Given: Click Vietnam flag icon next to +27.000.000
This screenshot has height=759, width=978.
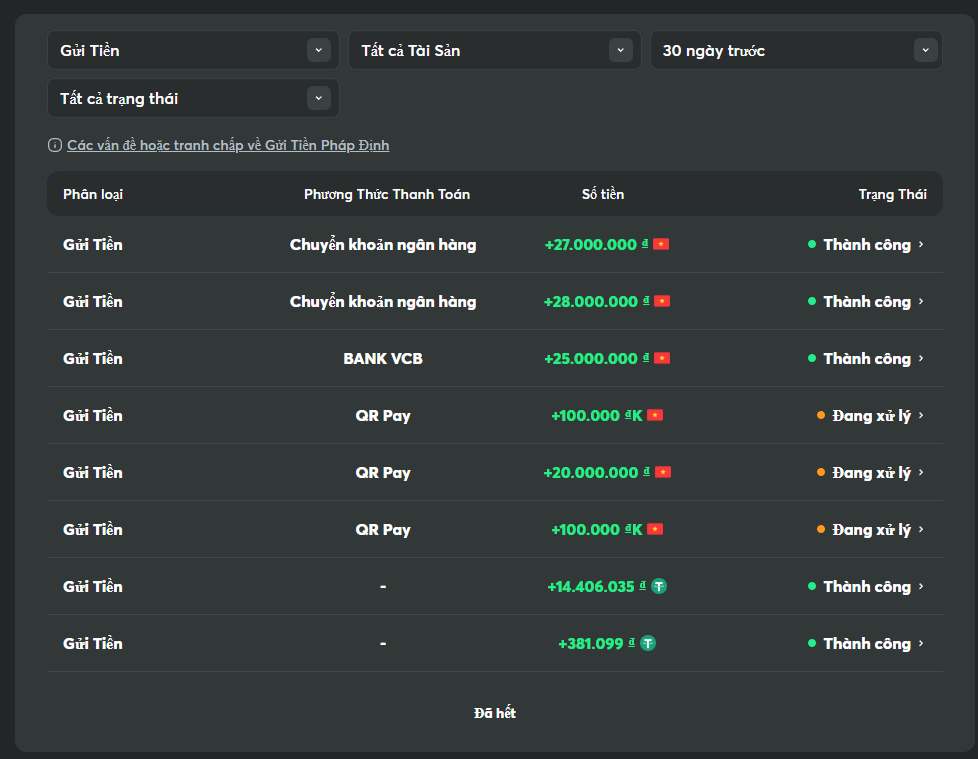Looking at the screenshot, I should click(661, 245).
